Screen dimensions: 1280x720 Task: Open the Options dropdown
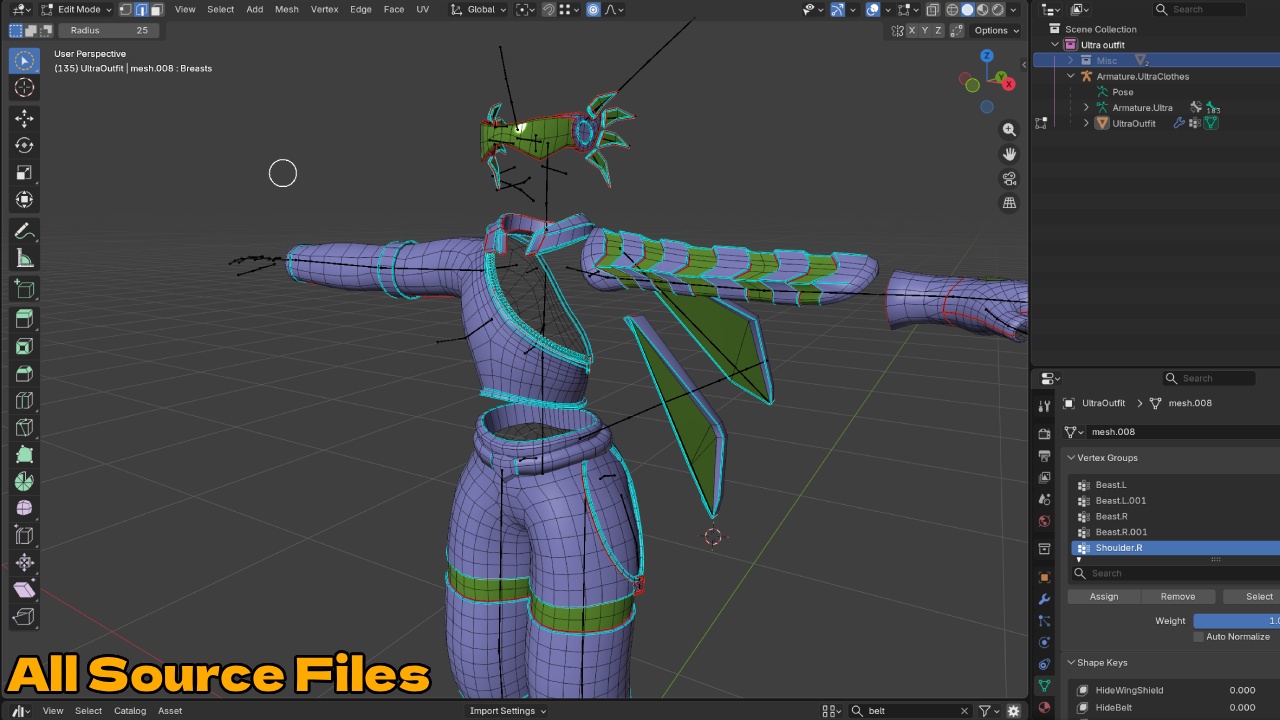click(996, 30)
